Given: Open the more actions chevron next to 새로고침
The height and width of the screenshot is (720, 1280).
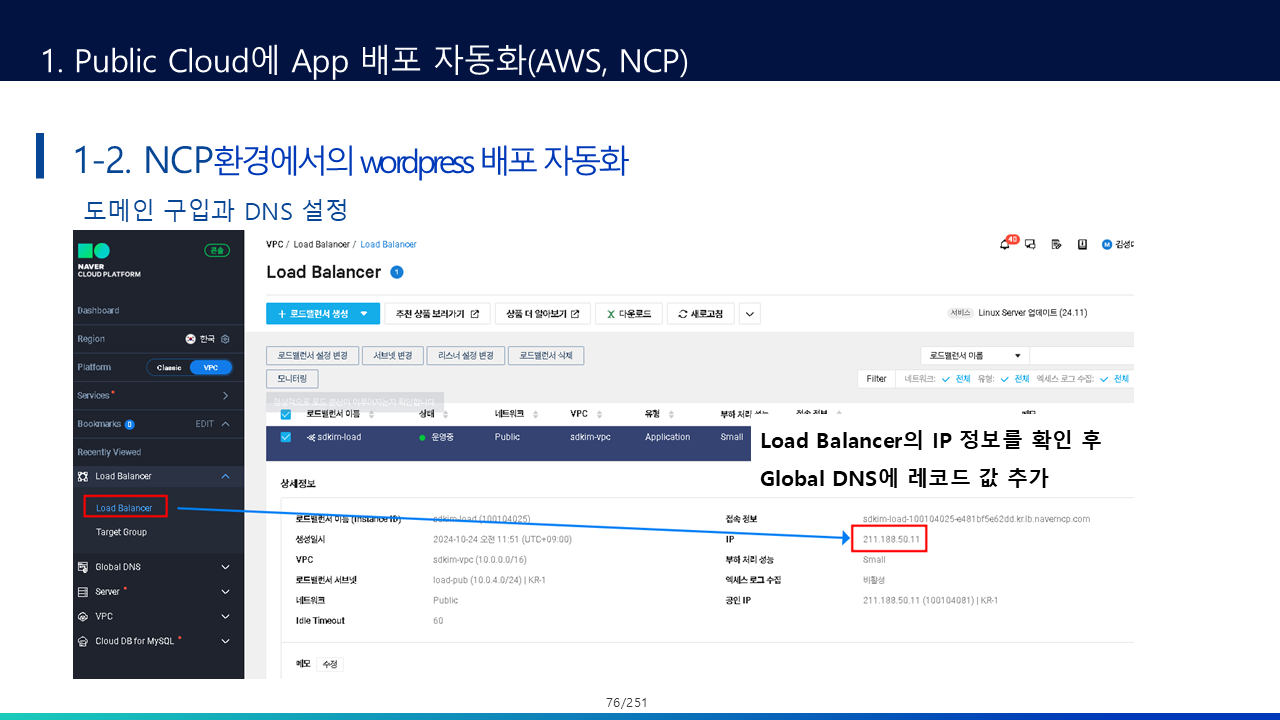Looking at the screenshot, I should pos(750,314).
